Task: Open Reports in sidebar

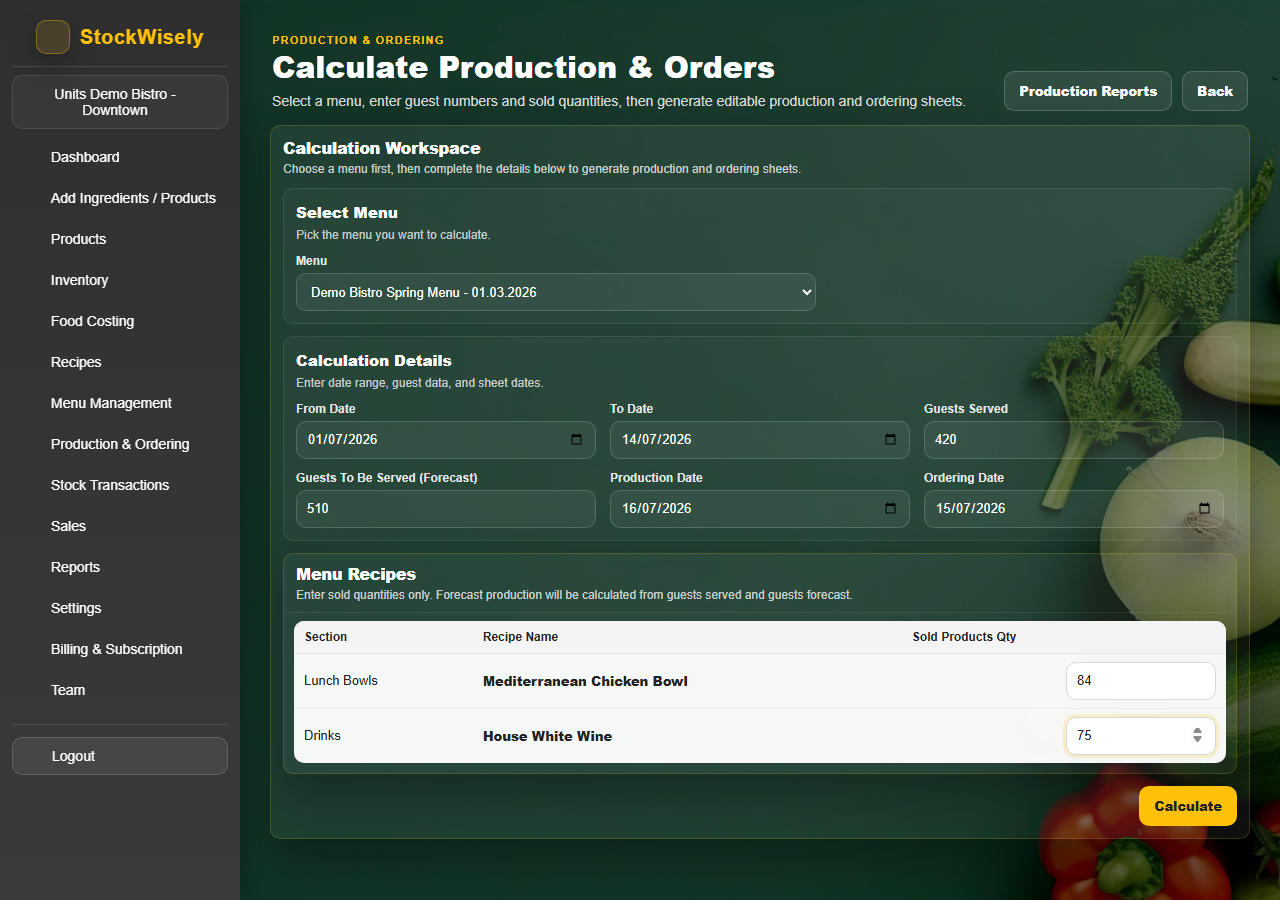Action: click(x=75, y=567)
